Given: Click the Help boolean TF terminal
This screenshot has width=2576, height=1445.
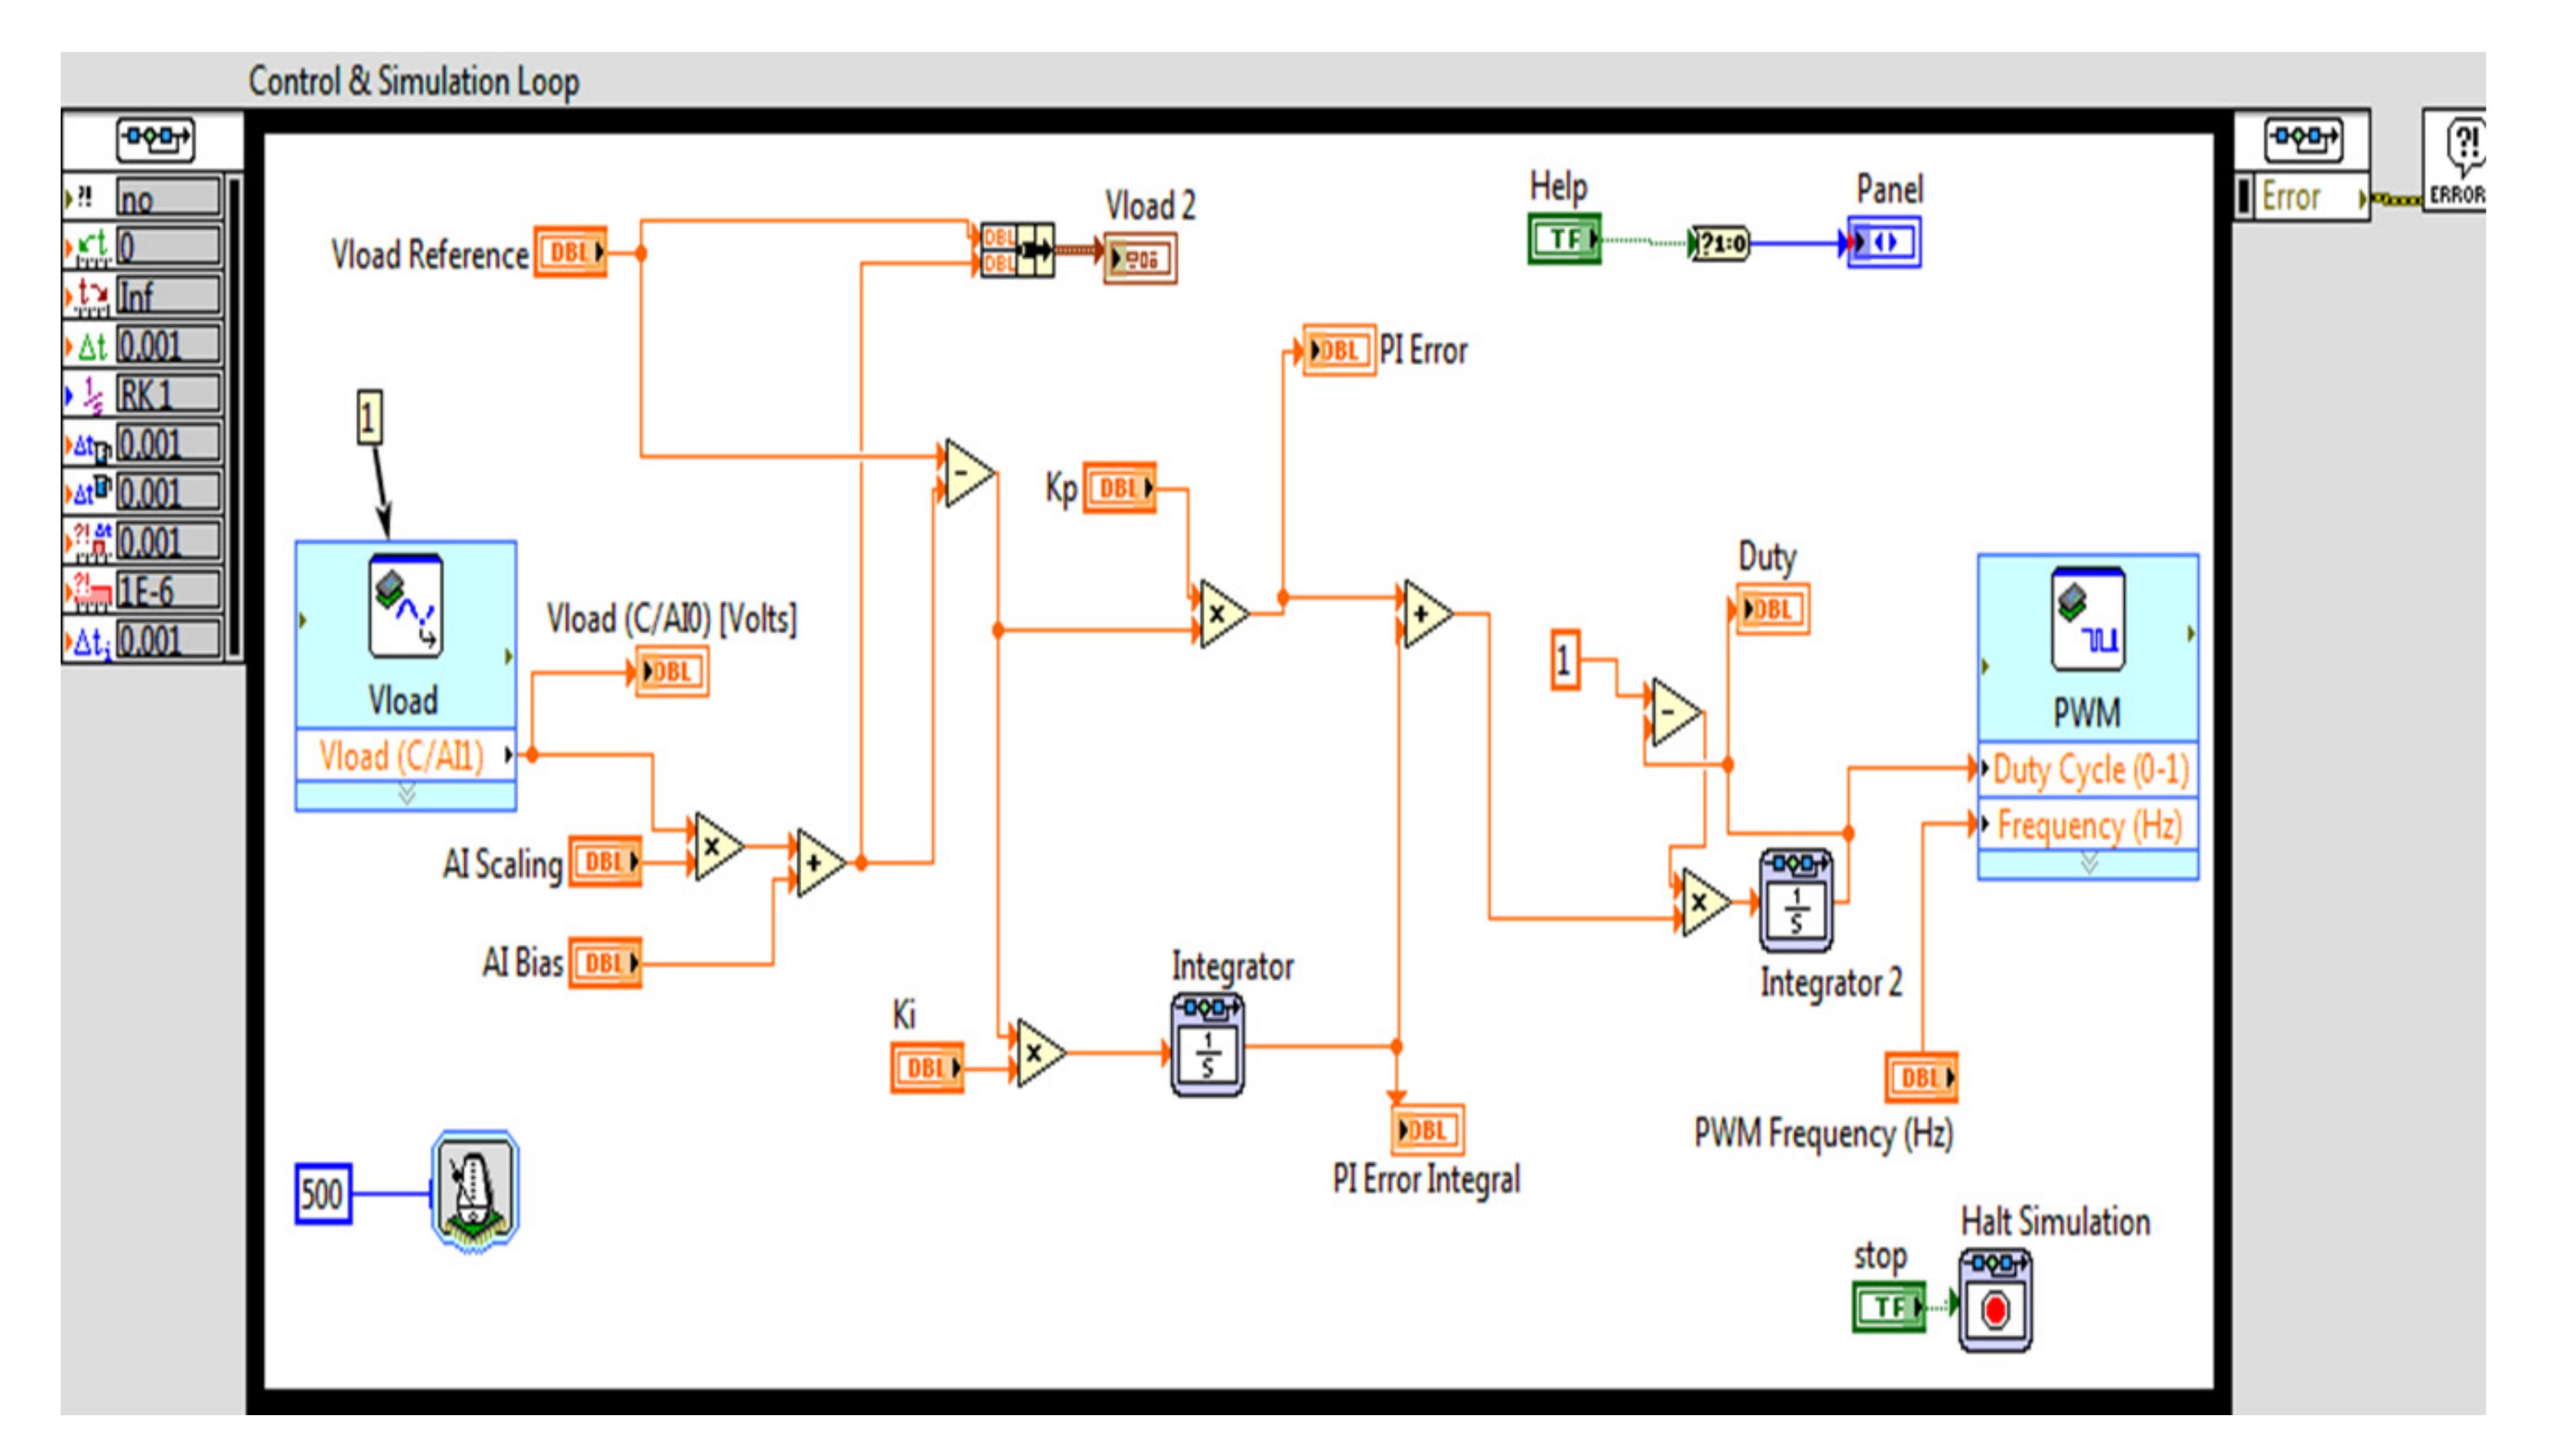Looking at the screenshot, I should [x=1565, y=239].
